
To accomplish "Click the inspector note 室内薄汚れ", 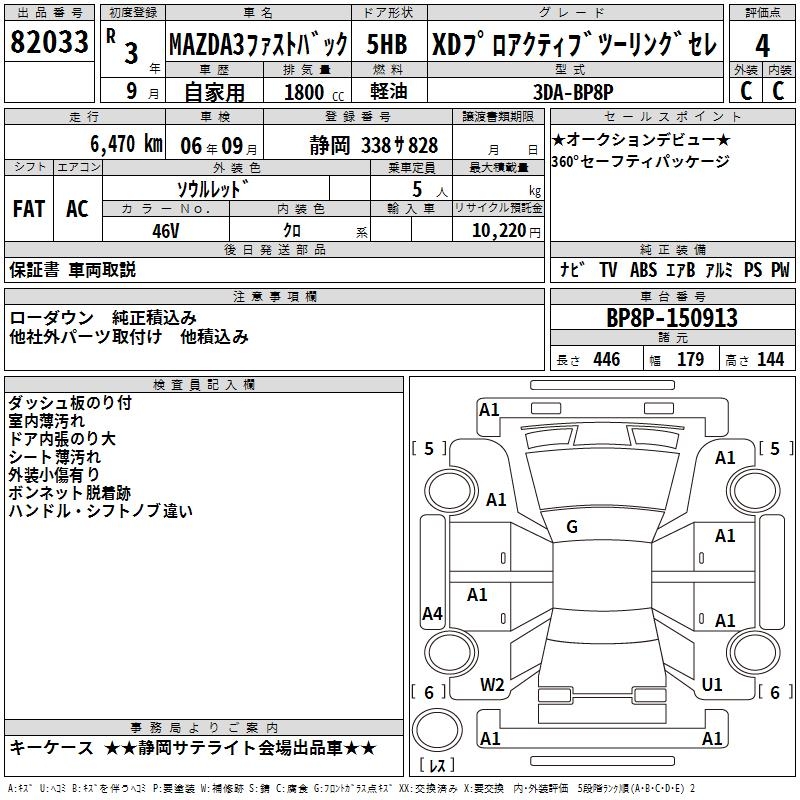I will [x=46, y=421].
